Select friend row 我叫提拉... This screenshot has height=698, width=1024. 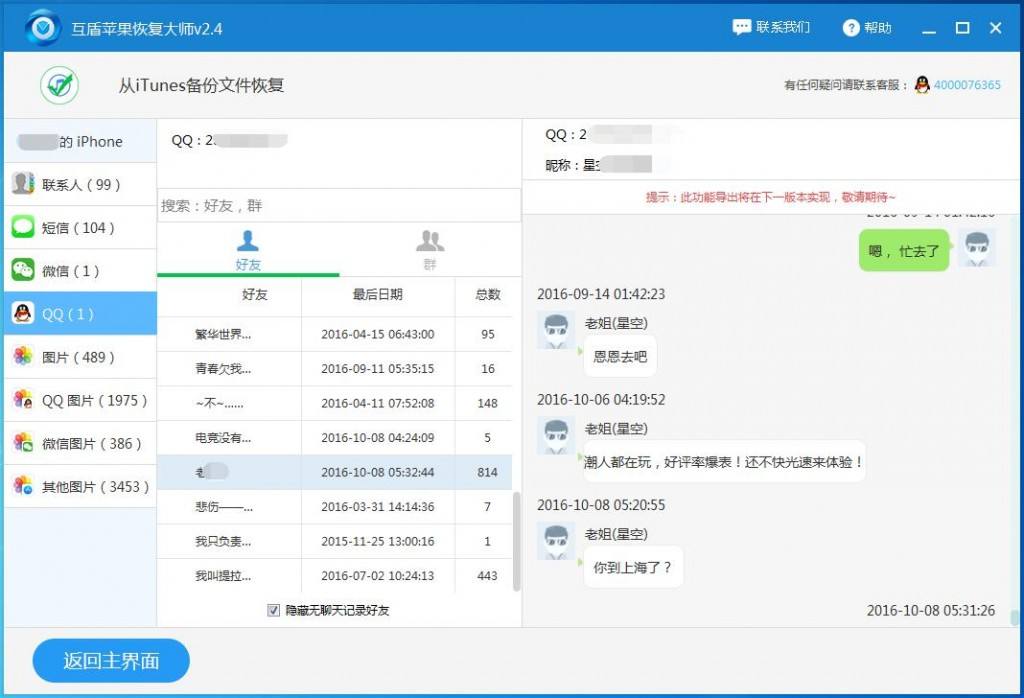(334, 576)
